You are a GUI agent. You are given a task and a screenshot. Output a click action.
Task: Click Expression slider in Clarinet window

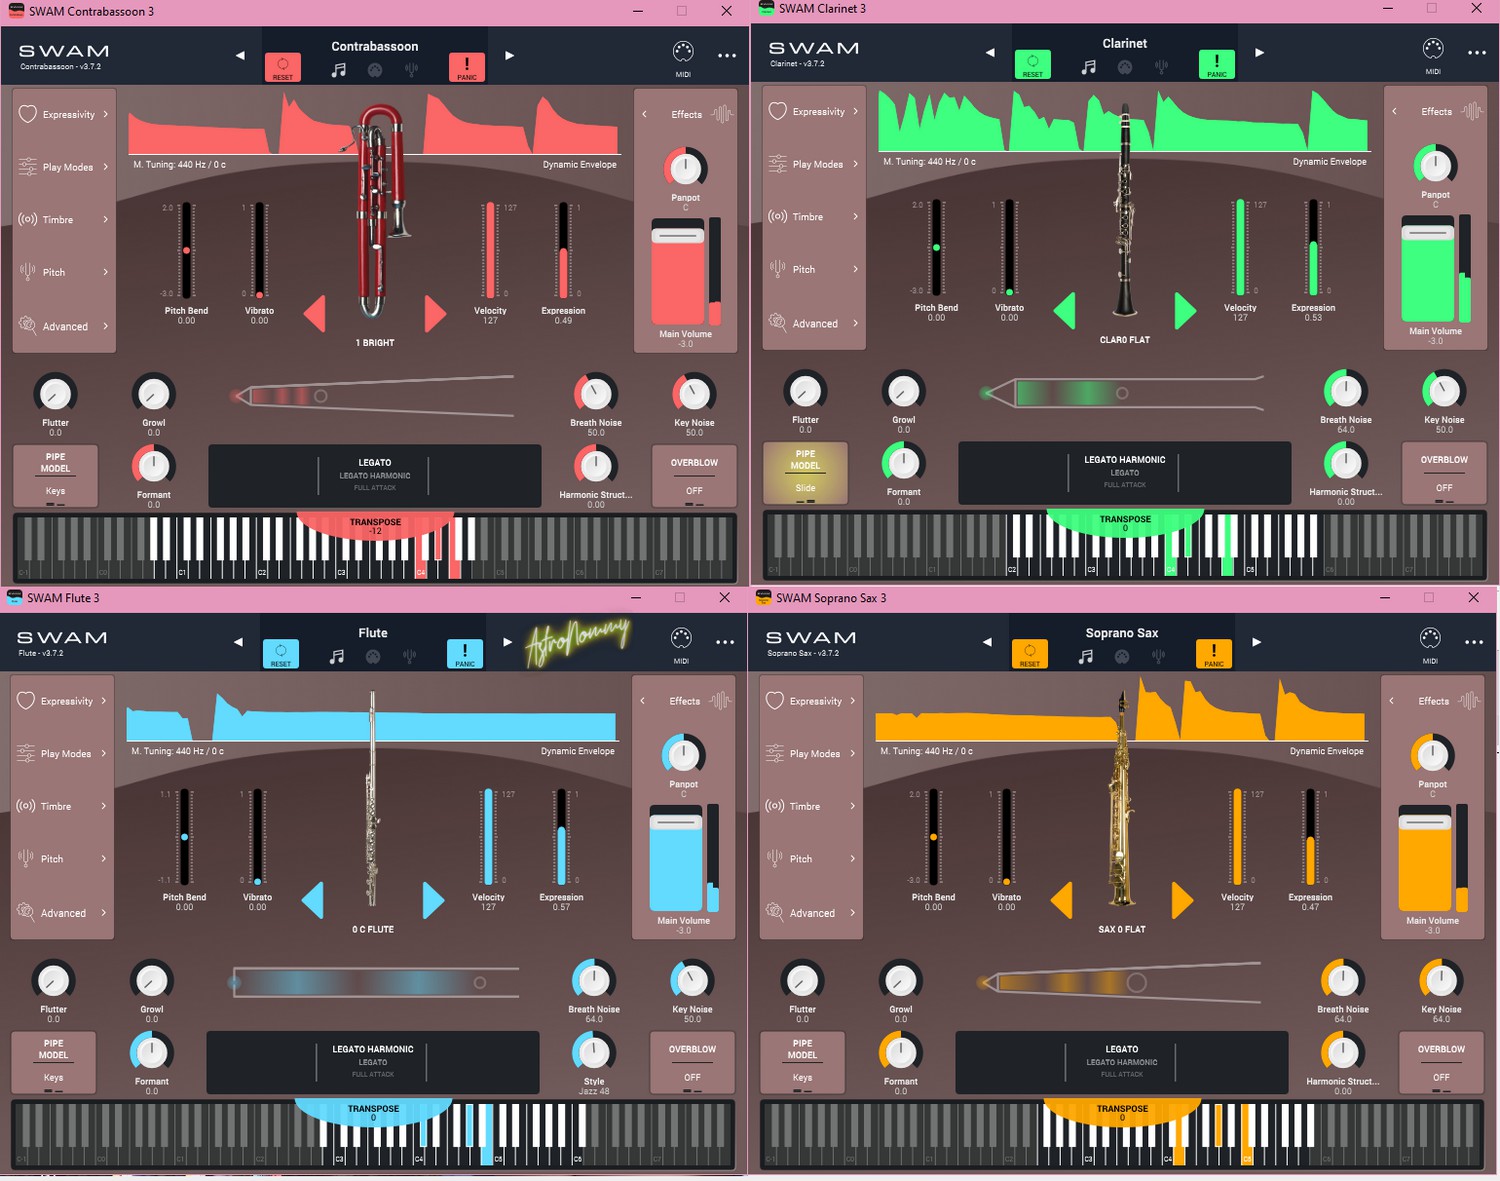tap(1313, 247)
